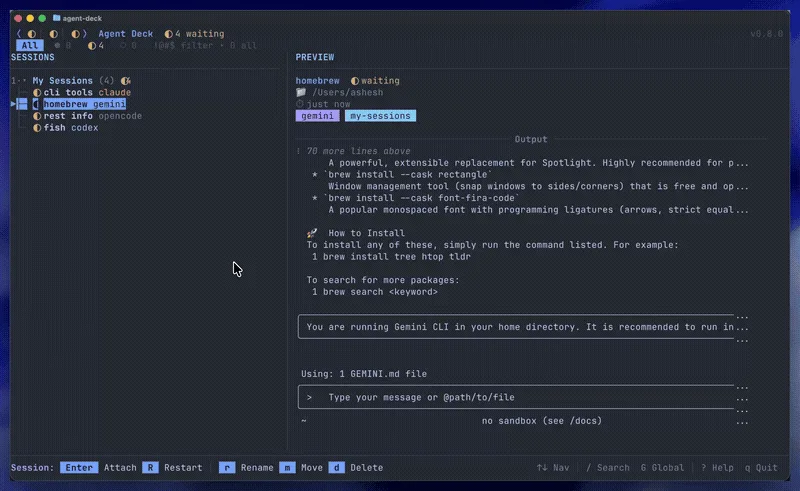The image size is (800, 491).
Task: Click the Restart label in footer
Action: (x=183, y=468)
